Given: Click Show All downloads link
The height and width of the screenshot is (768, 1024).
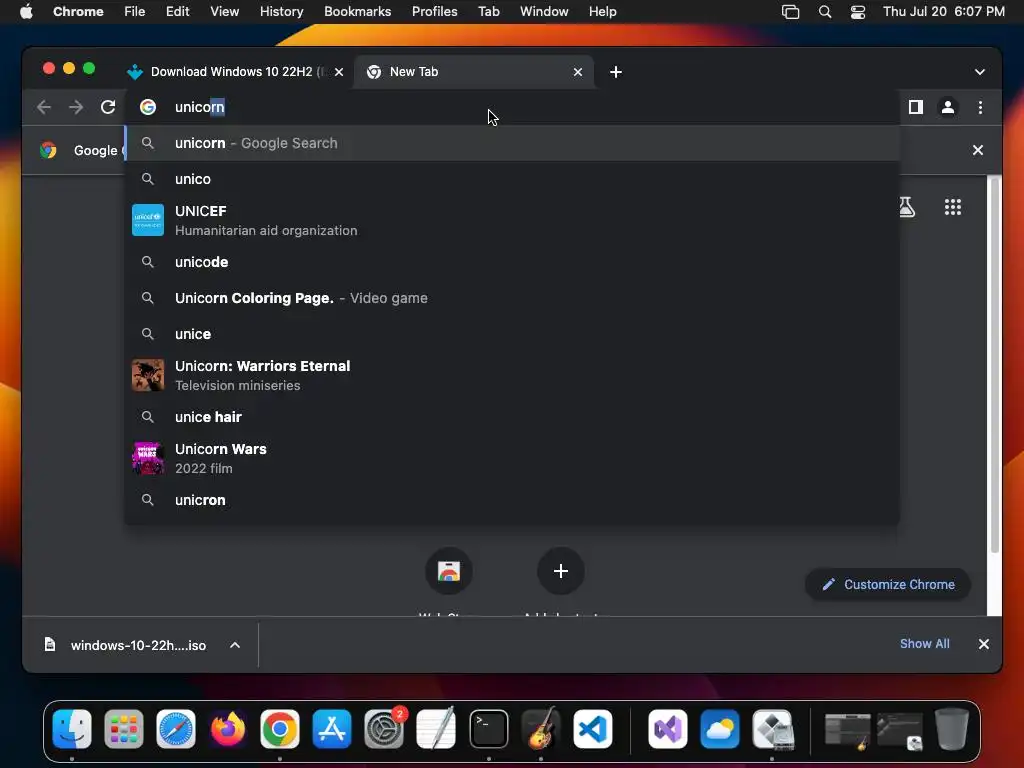Looking at the screenshot, I should tap(924, 644).
